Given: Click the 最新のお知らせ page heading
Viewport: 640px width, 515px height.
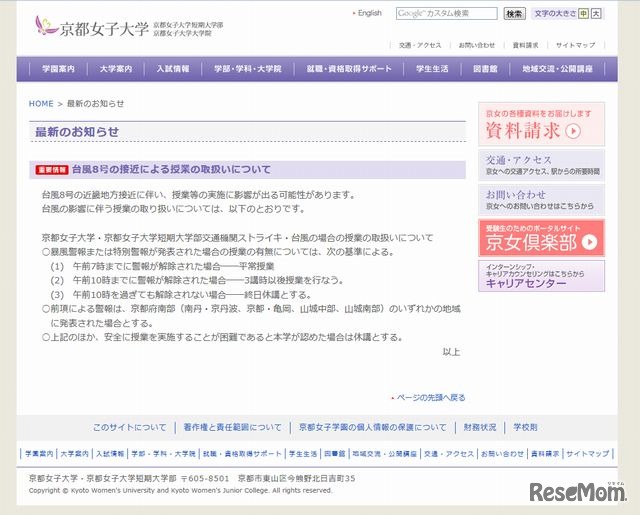Looking at the screenshot, I should [77, 132].
